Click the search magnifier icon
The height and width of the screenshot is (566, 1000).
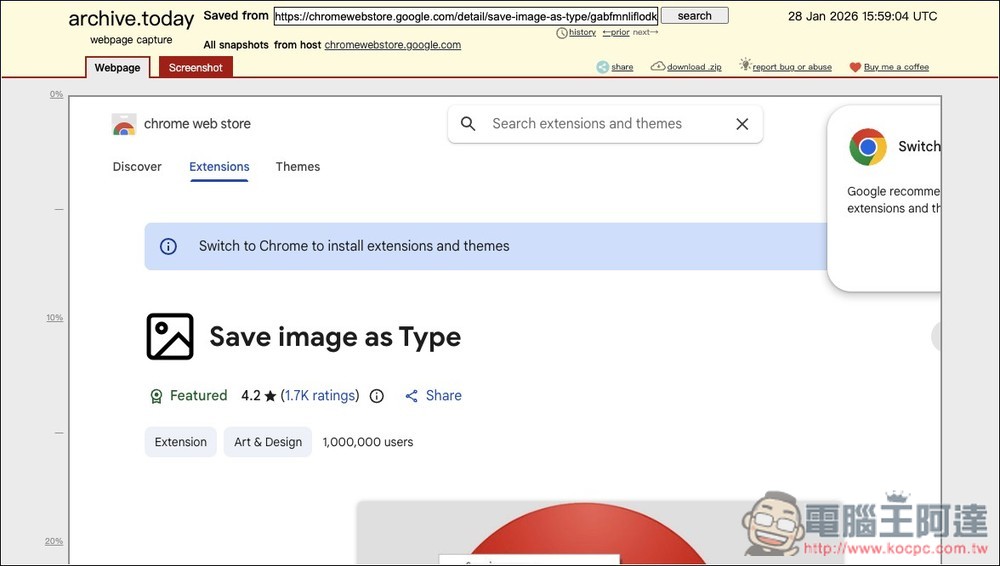468,124
